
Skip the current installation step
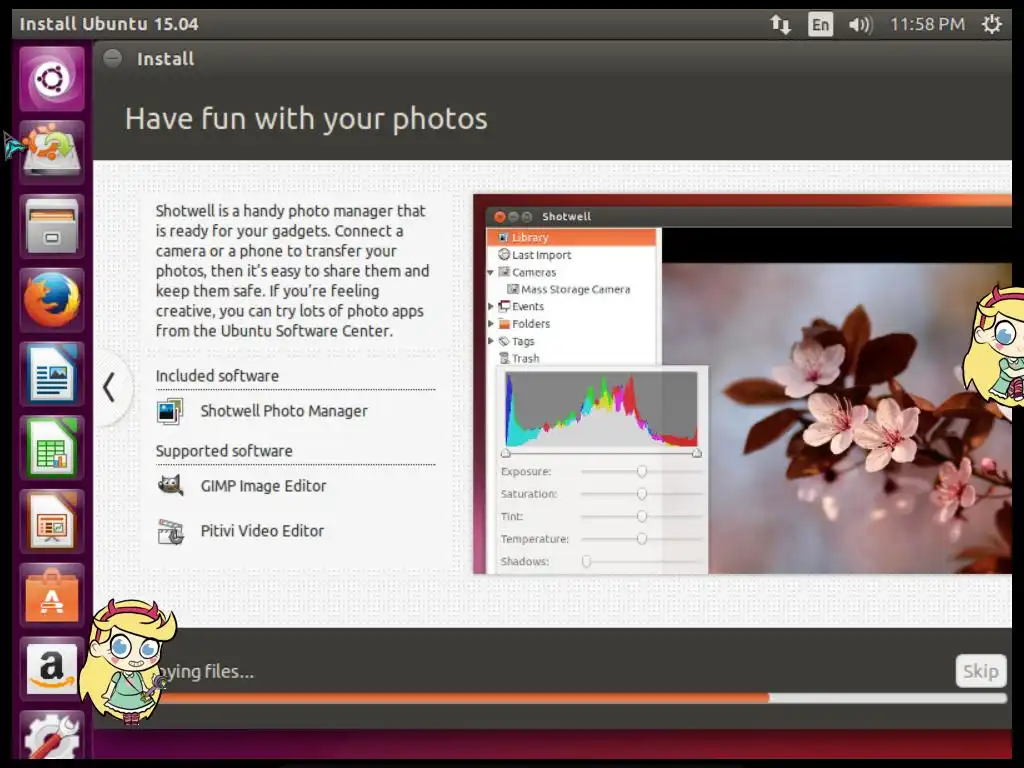[981, 671]
